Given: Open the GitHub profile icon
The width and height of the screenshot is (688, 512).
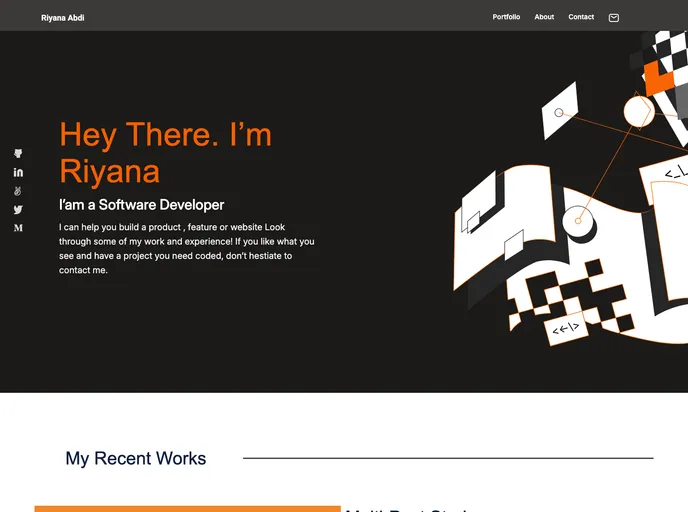Looking at the screenshot, I should [18, 153].
